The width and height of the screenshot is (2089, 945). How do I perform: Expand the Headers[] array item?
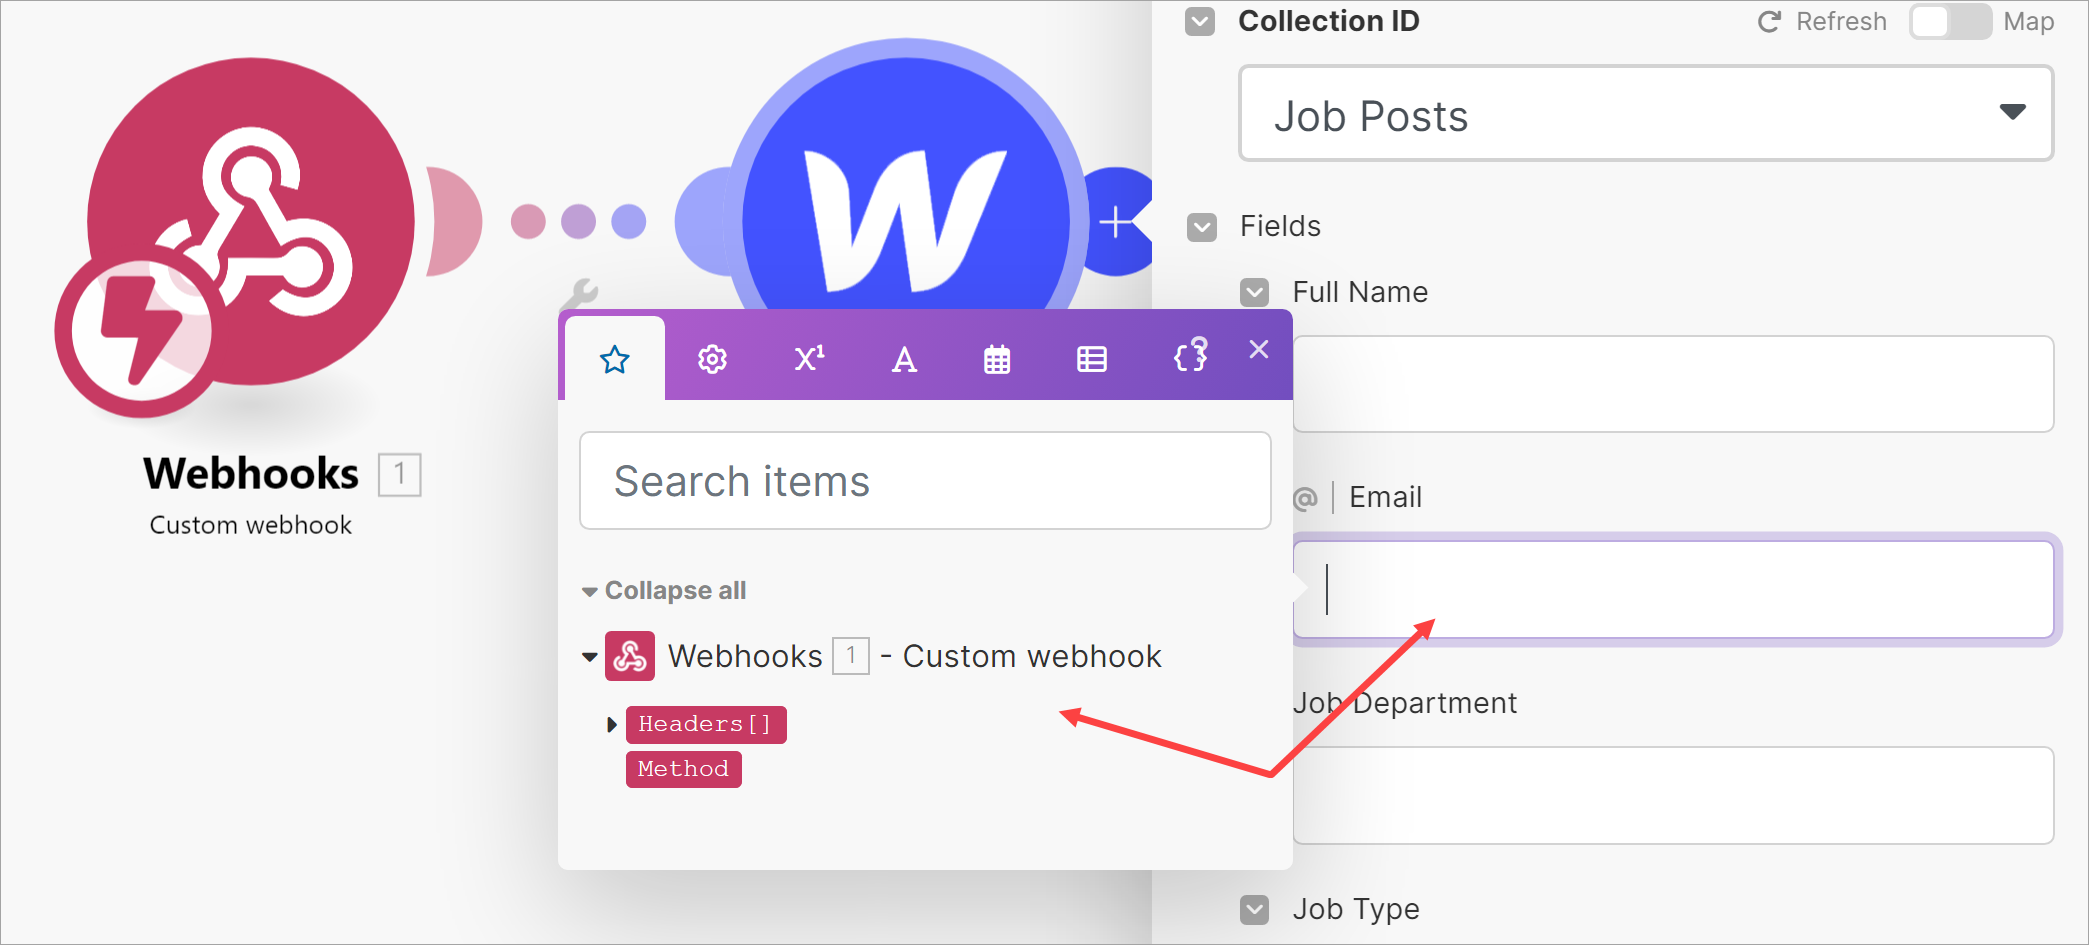[612, 724]
